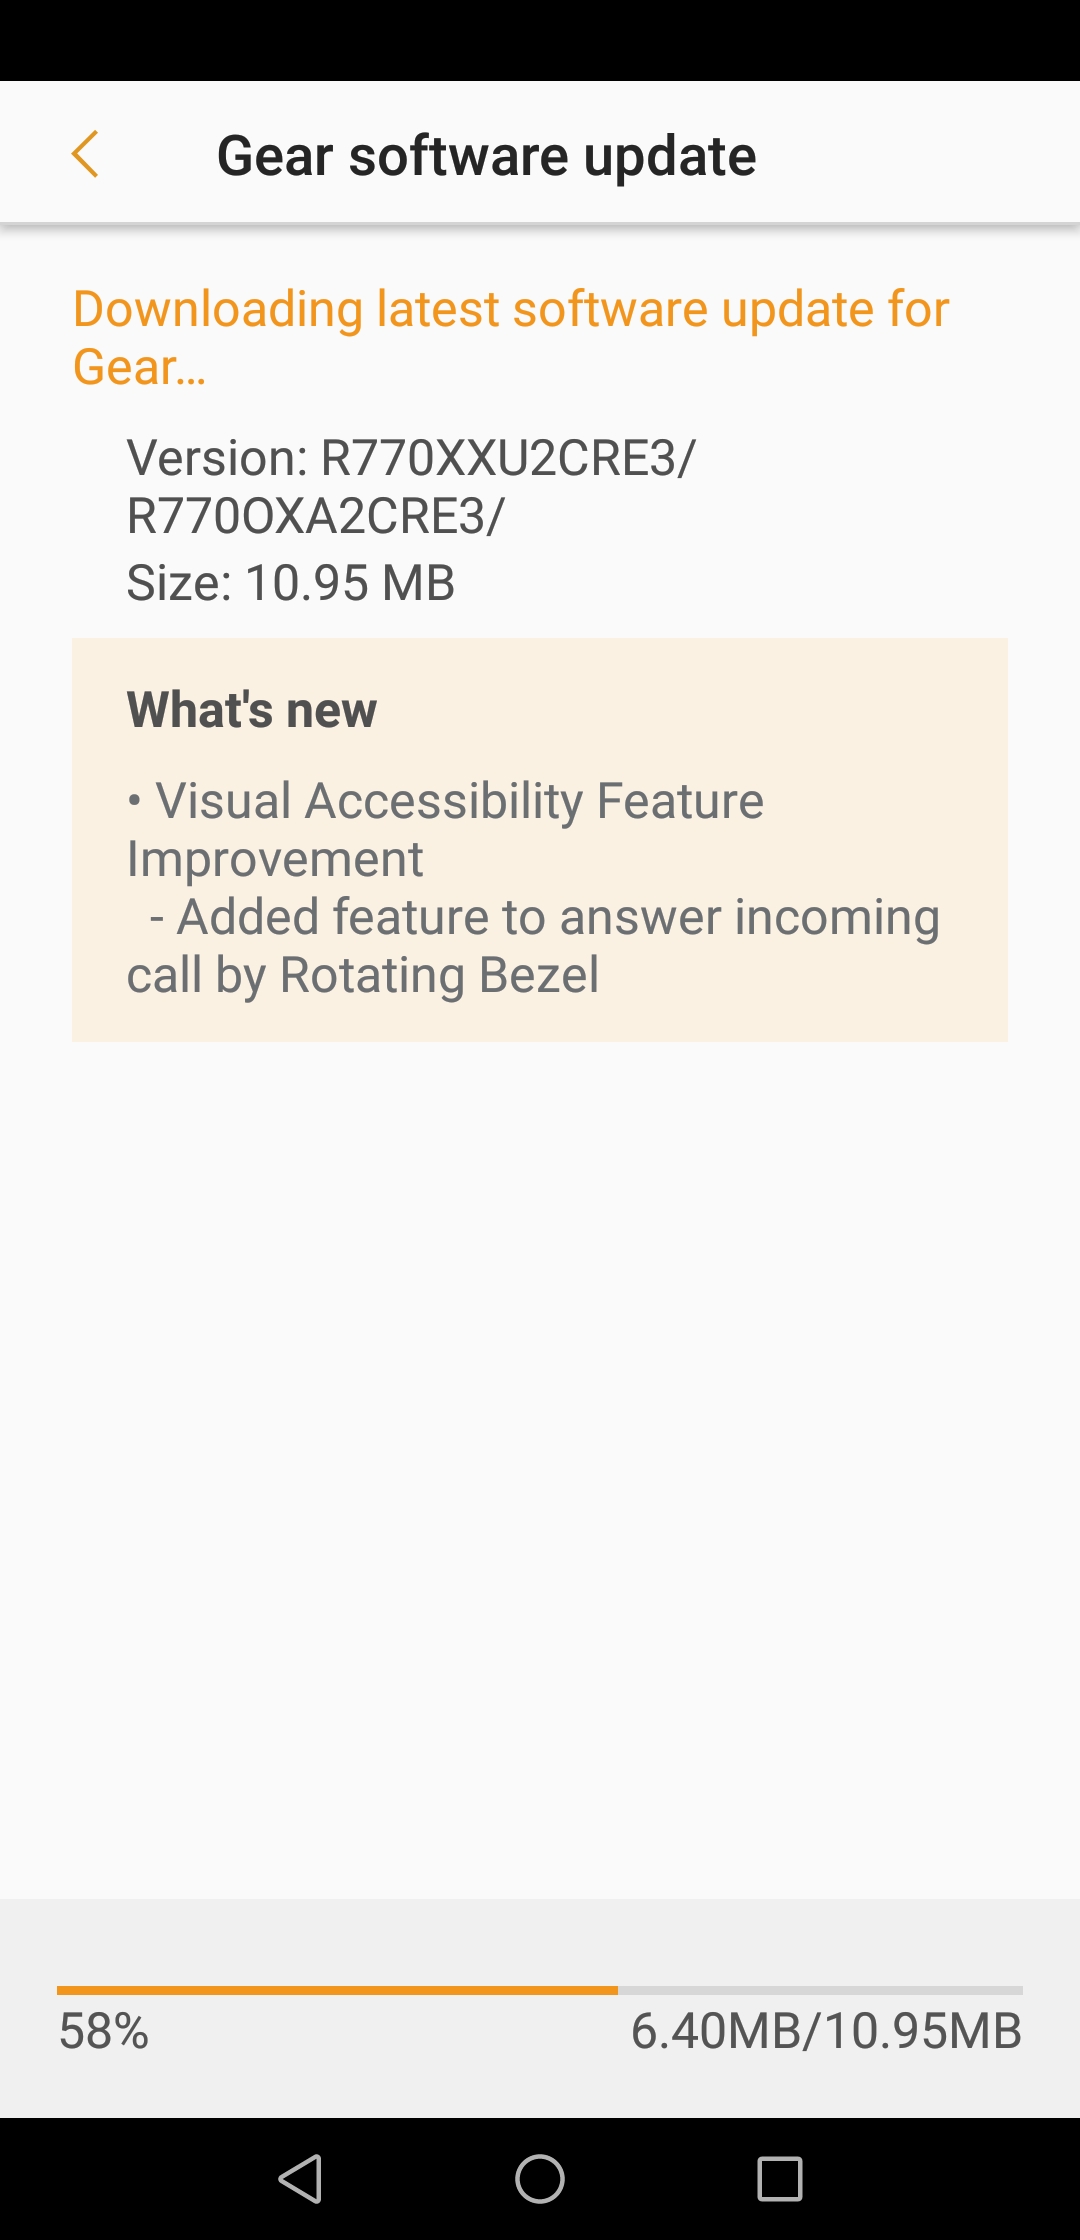This screenshot has height=2240, width=1080.
Task: Click the gray unfilled part of progress bar
Action: pos(820,1991)
